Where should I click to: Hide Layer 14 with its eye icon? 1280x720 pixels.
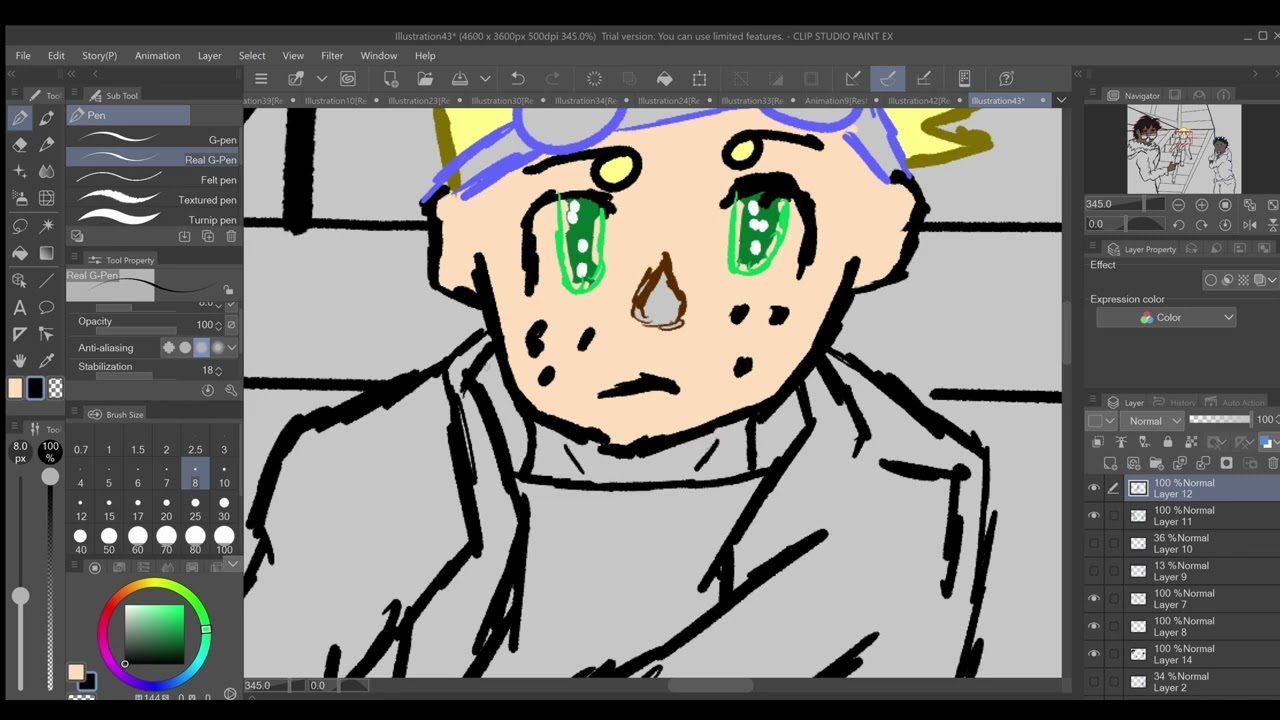click(x=1094, y=654)
